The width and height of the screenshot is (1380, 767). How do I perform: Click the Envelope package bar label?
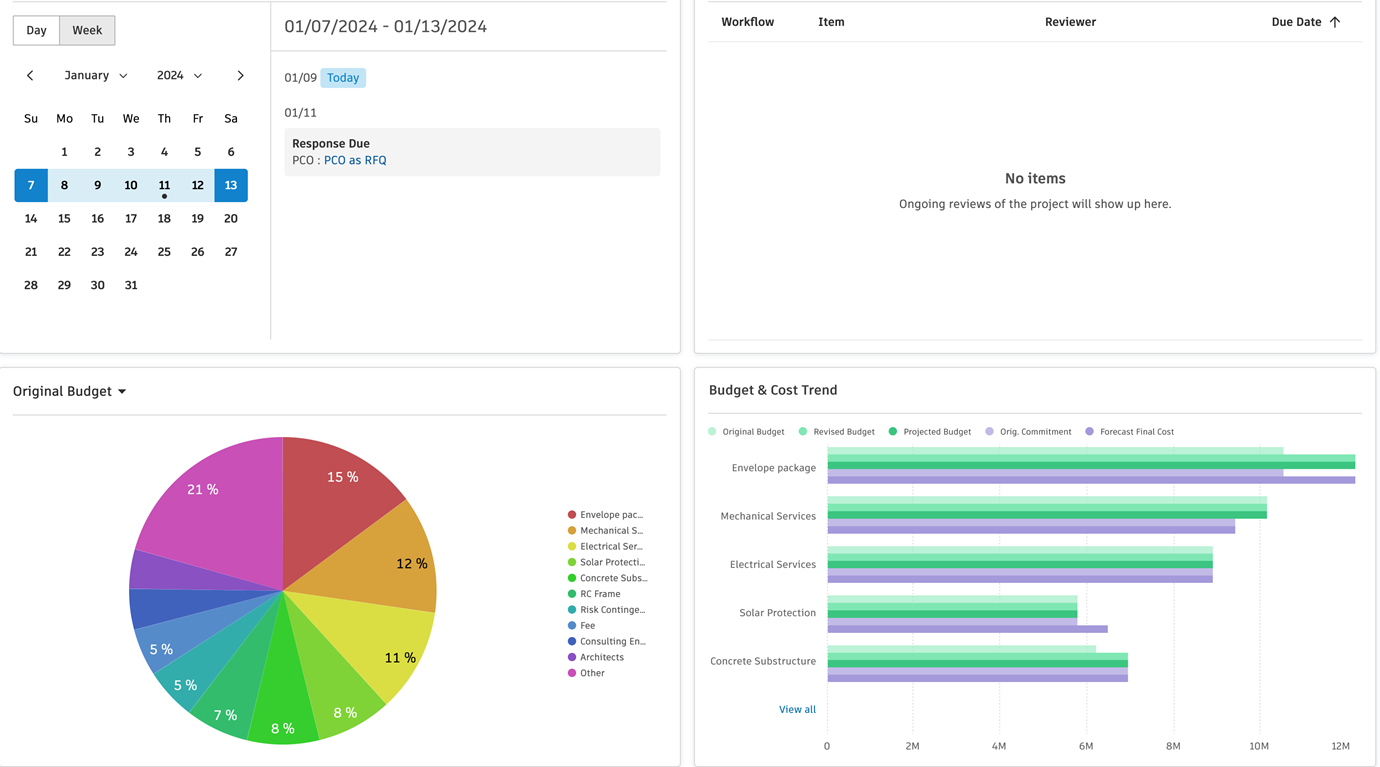(x=773, y=468)
